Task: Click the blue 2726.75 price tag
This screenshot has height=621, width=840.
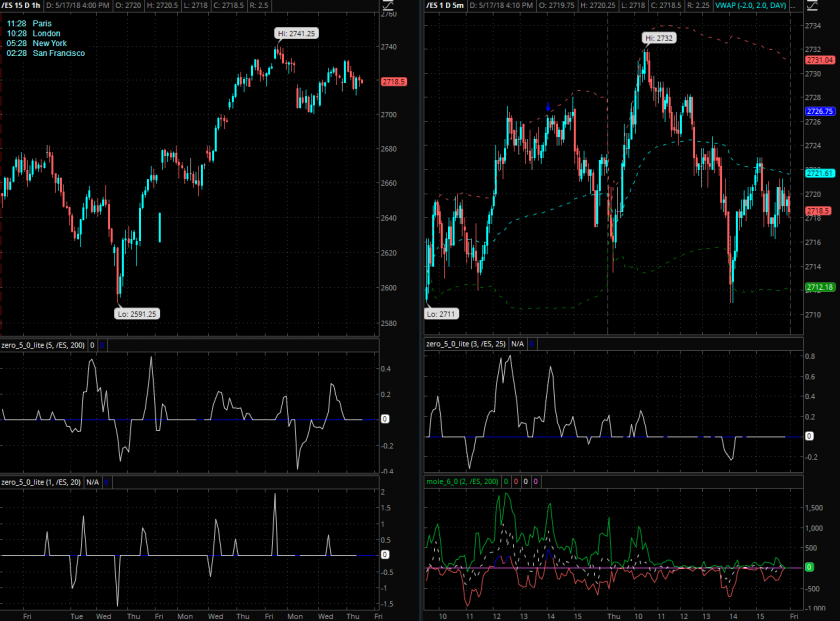Action: click(819, 112)
